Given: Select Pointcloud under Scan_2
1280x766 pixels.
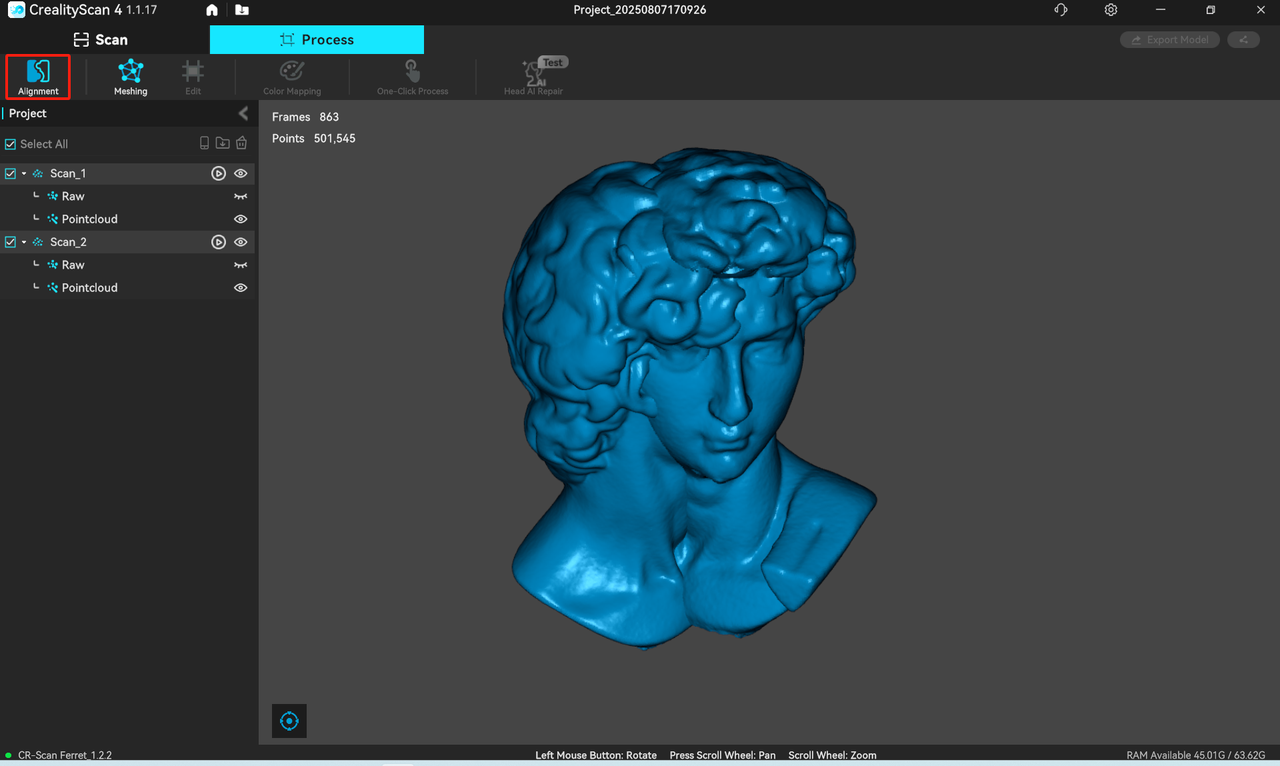Looking at the screenshot, I should (89, 288).
